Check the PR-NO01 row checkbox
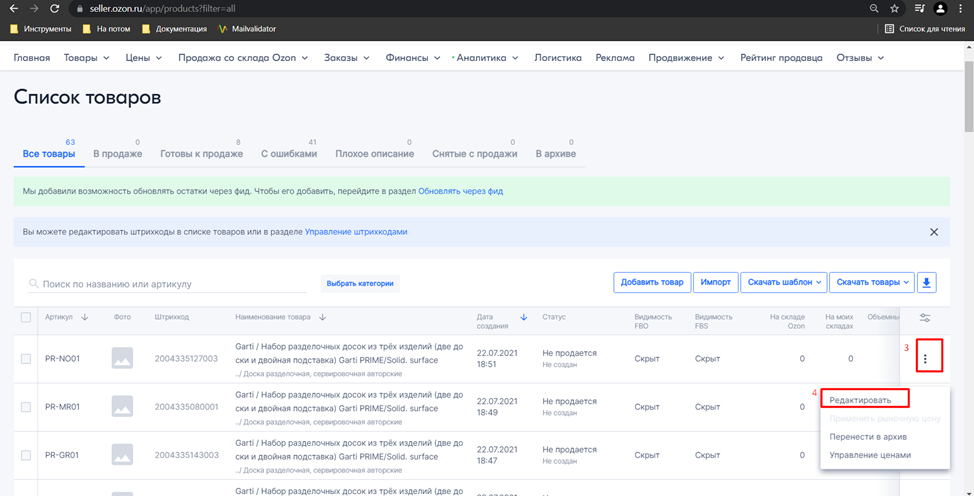Screen dimensions: 974x496 pyautogui.click(x=25, y=359)
